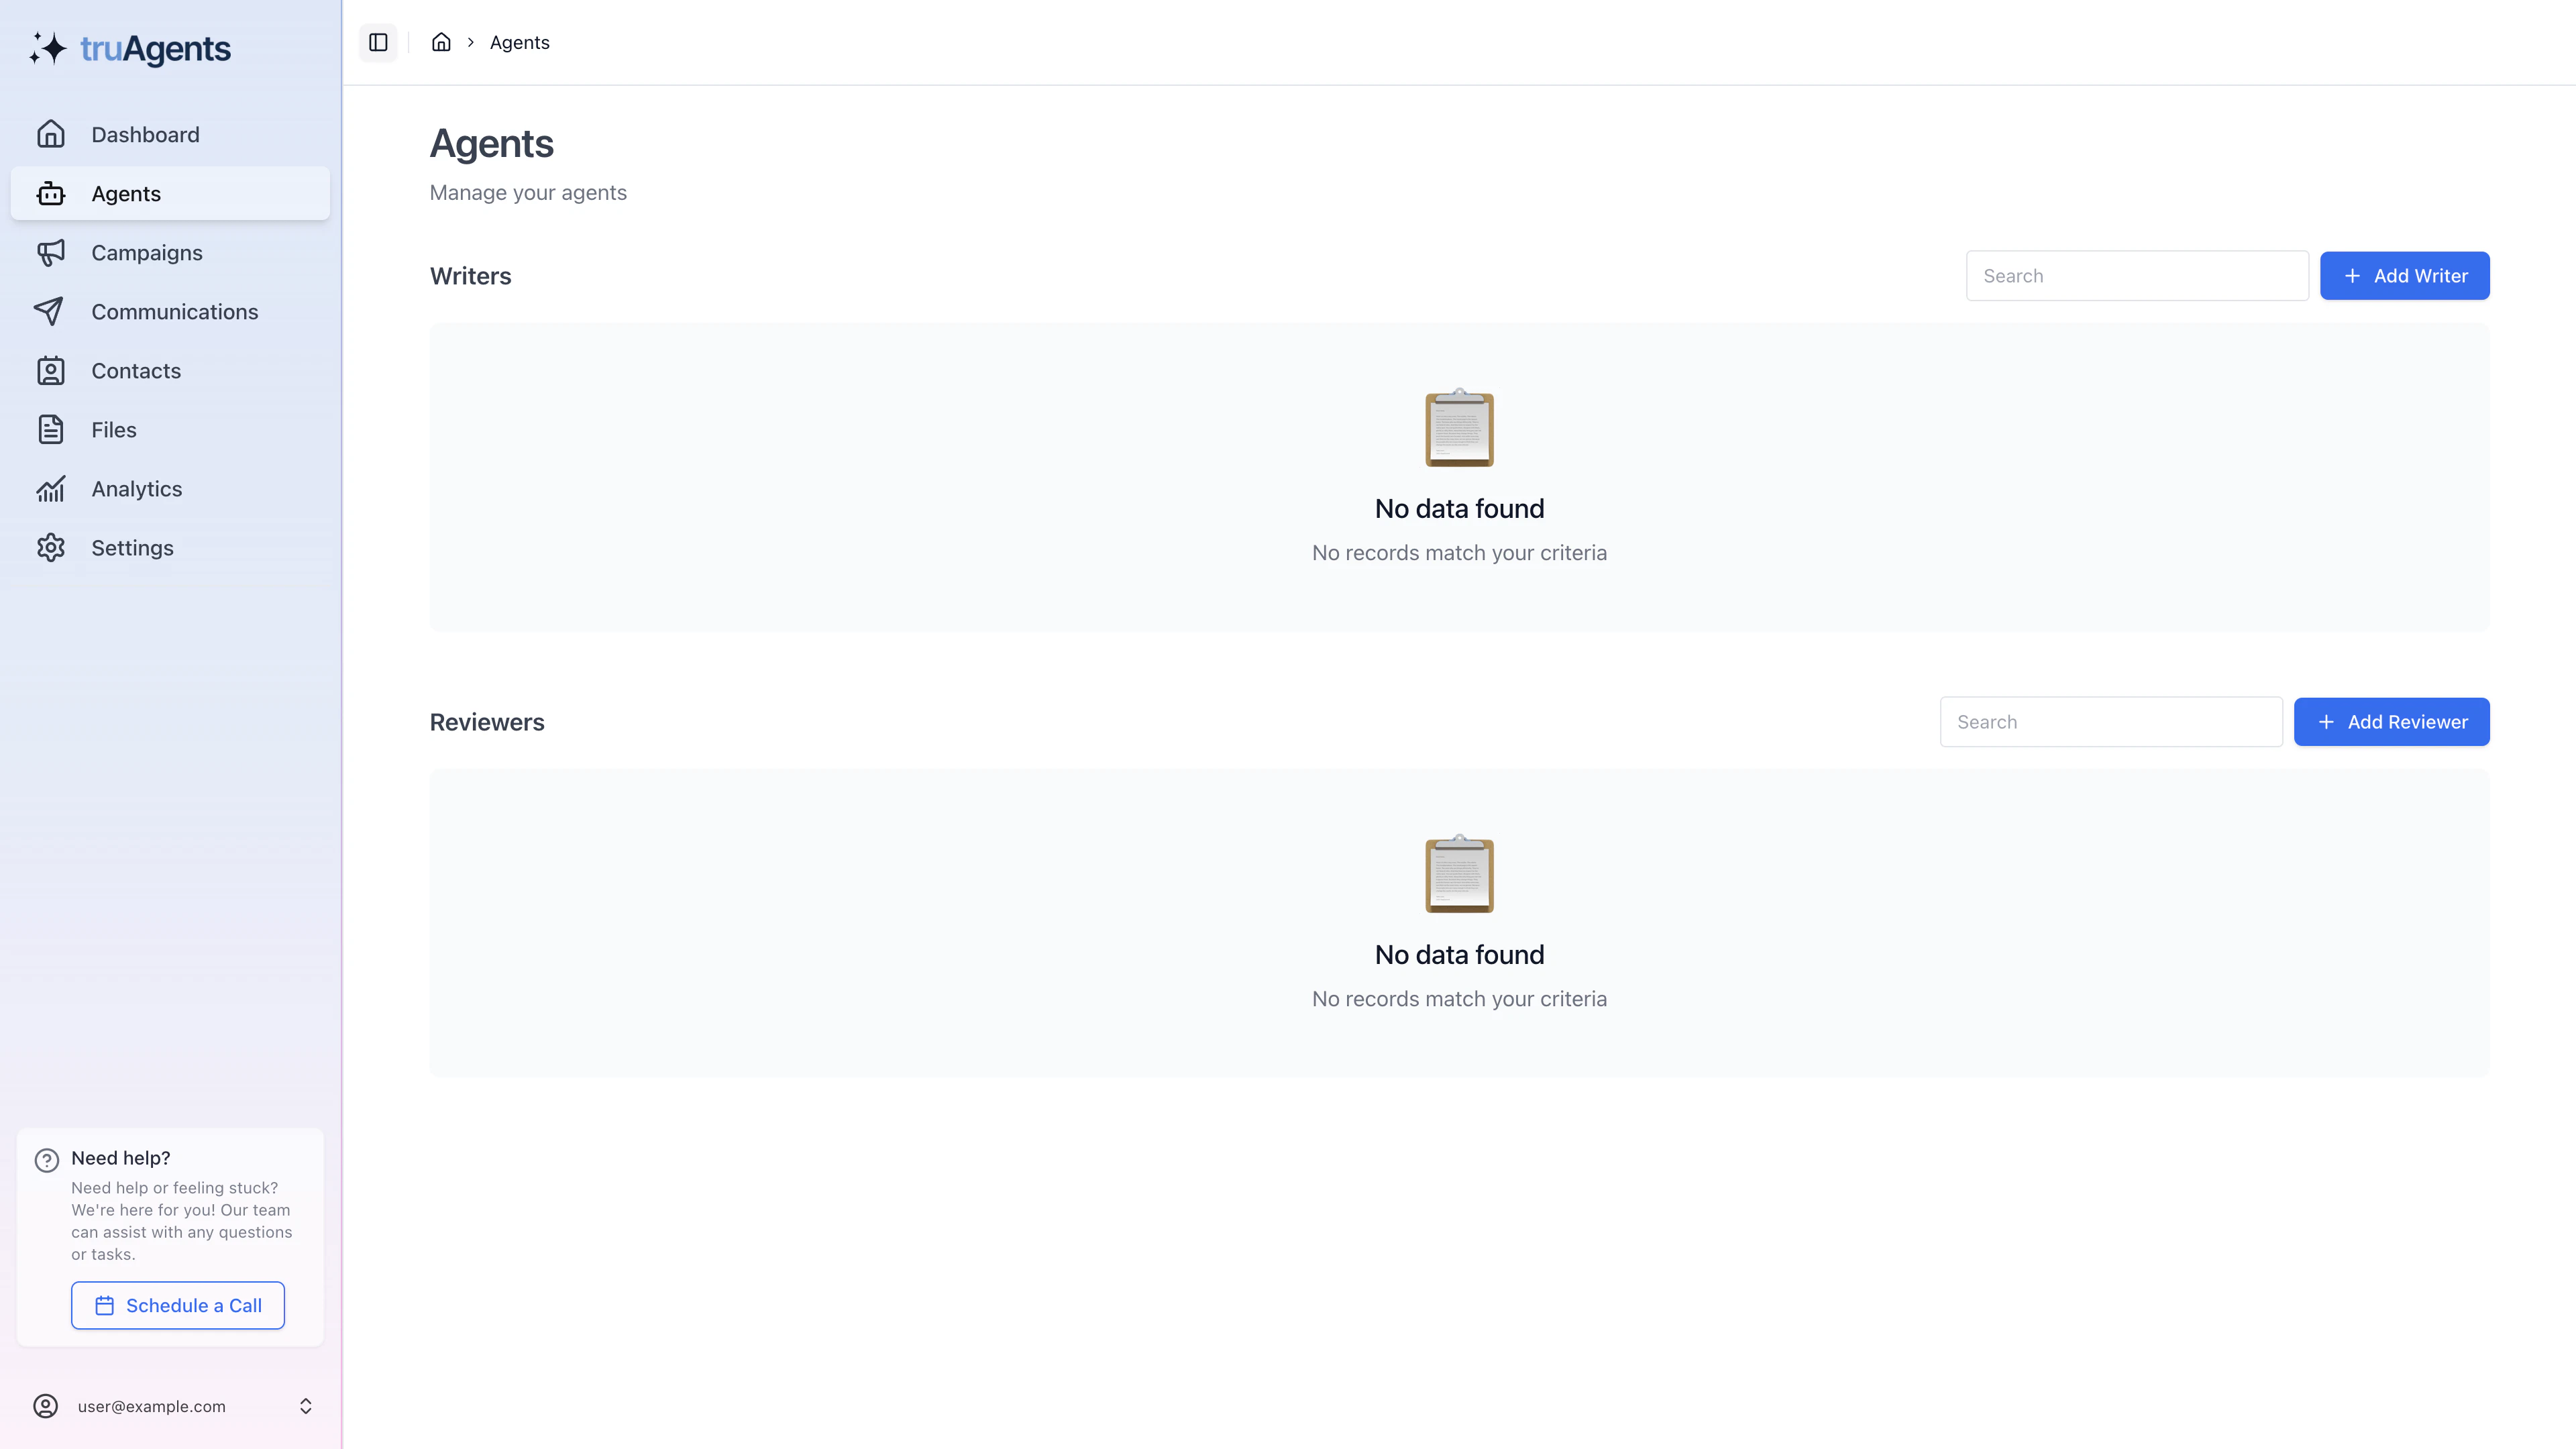Click Schedule a Call

177,1305
